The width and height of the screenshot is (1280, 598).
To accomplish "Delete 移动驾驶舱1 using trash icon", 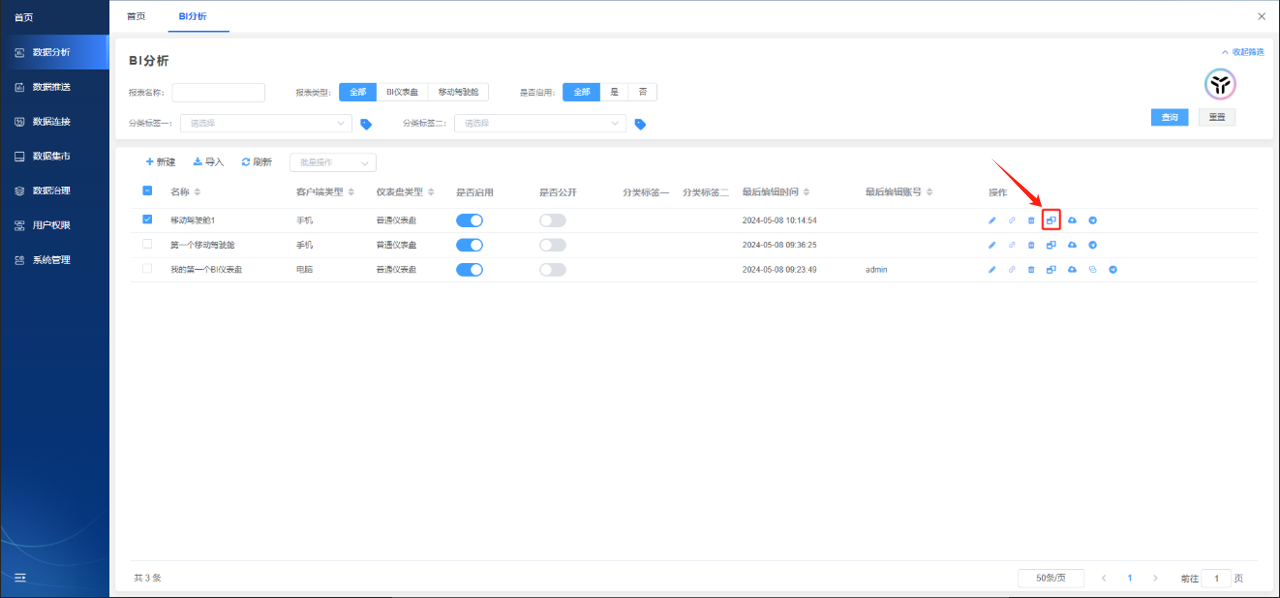I will coord(1031,220).
